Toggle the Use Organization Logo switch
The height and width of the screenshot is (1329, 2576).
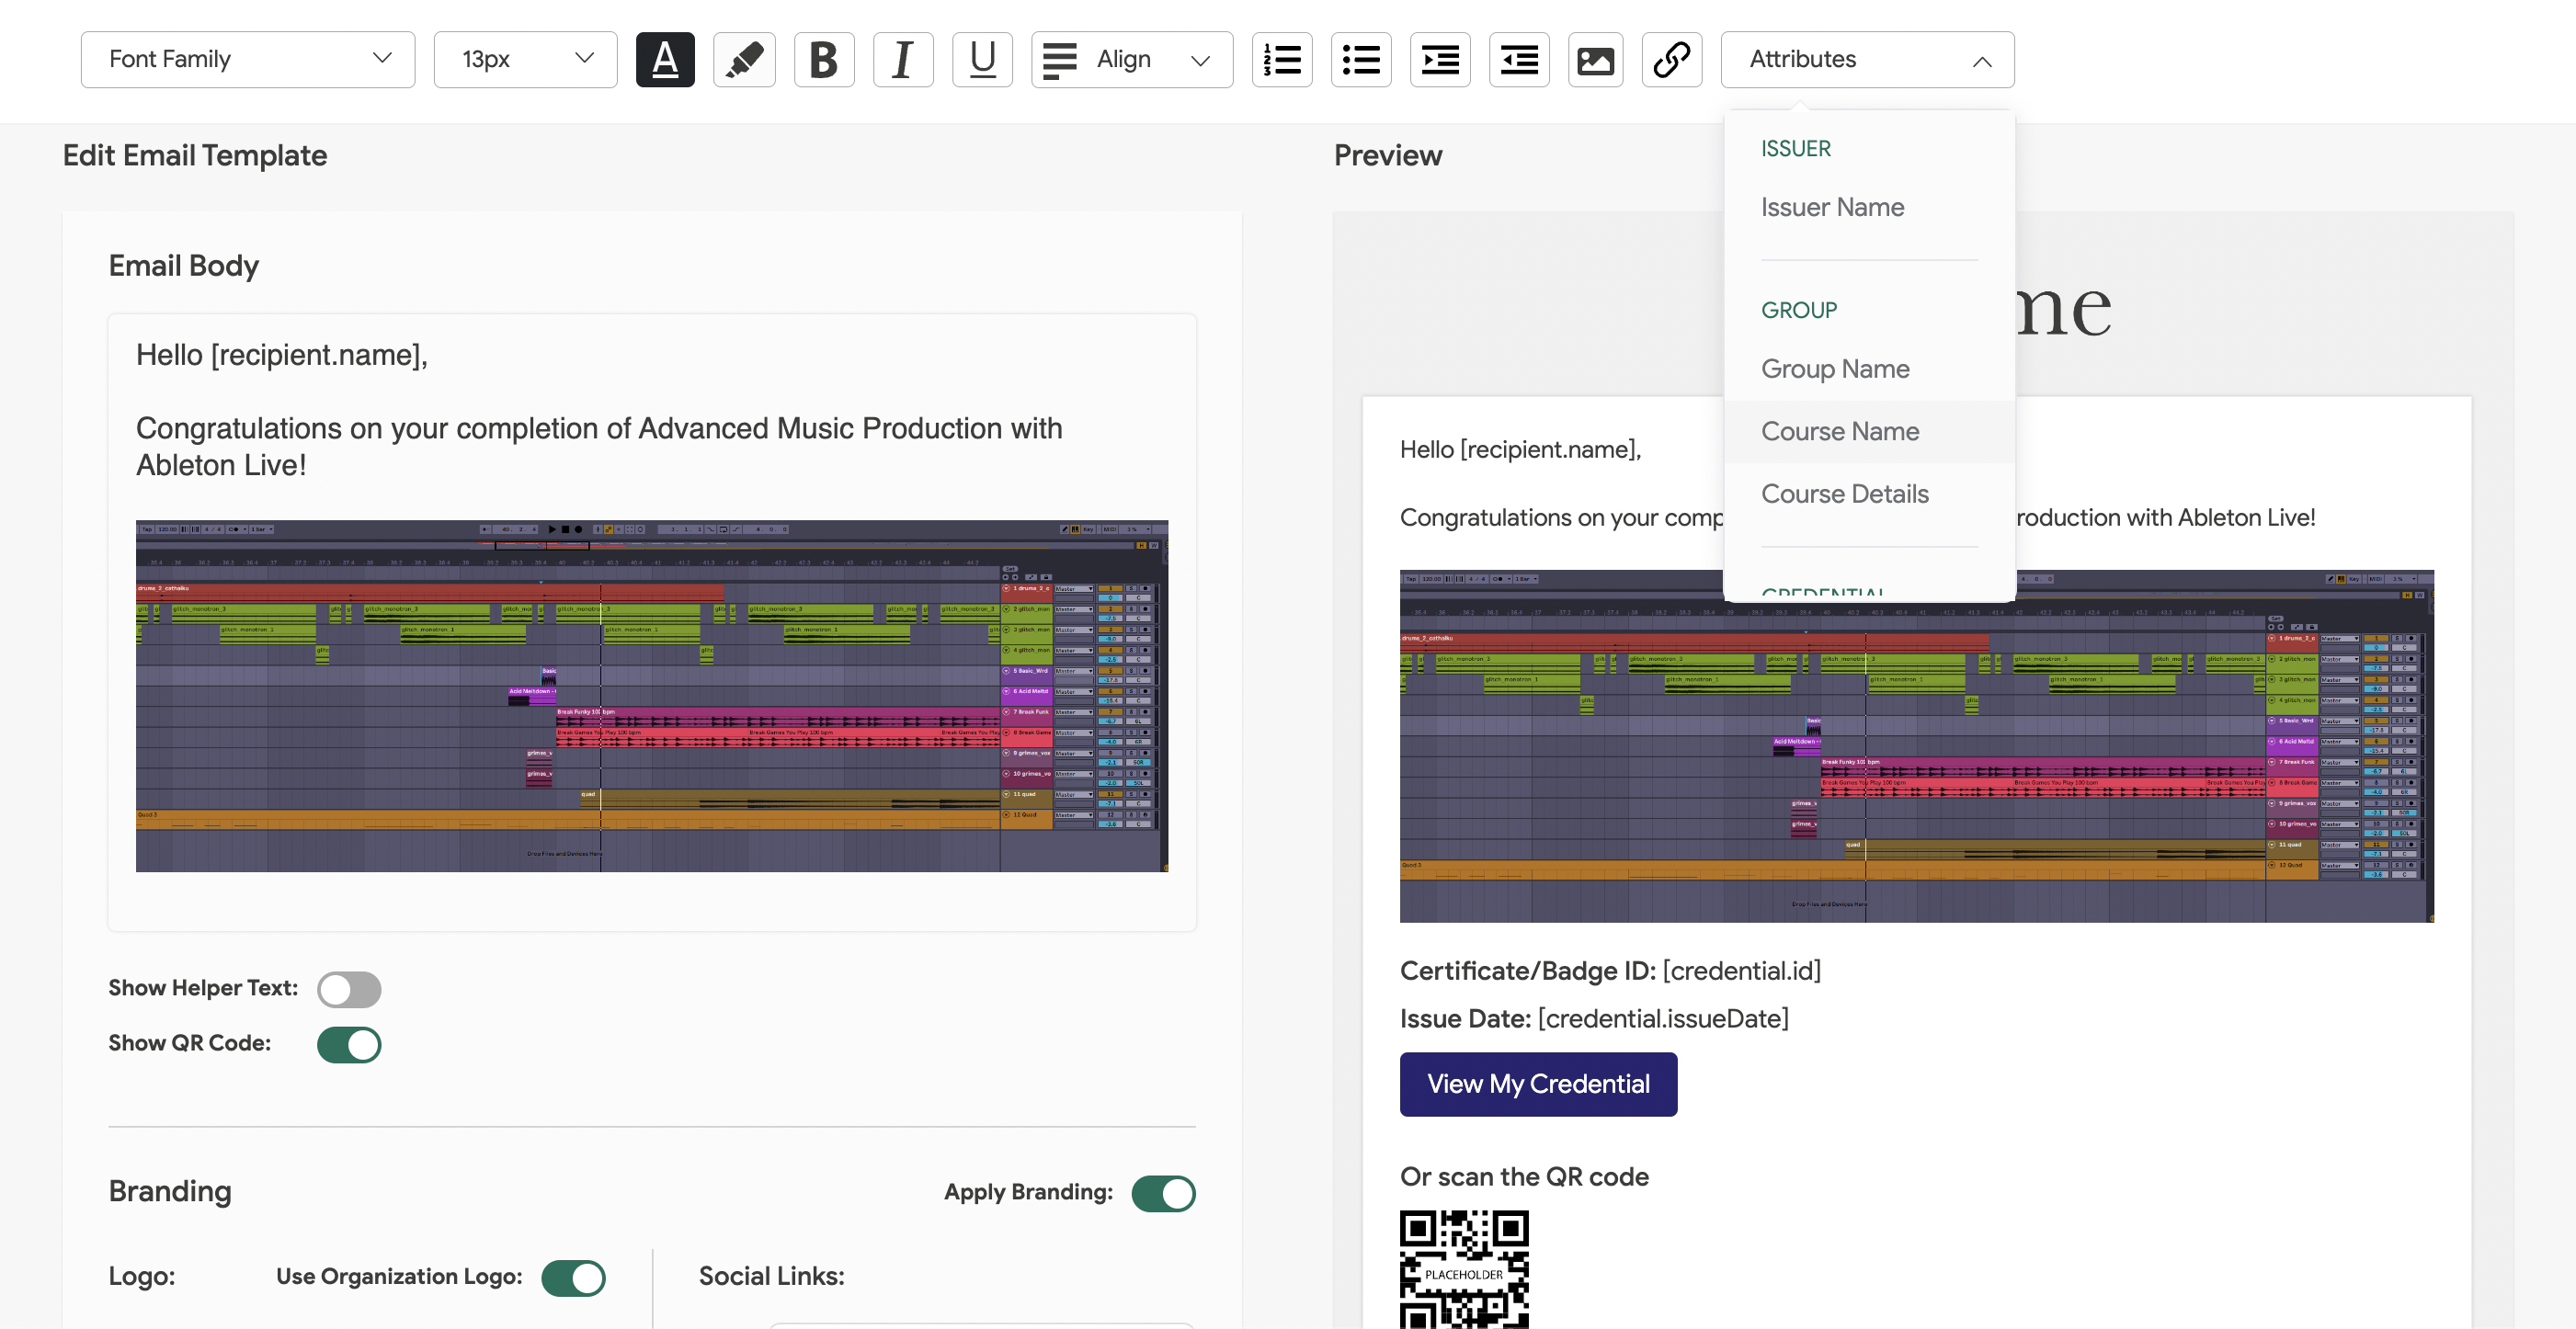point(573,1278)
